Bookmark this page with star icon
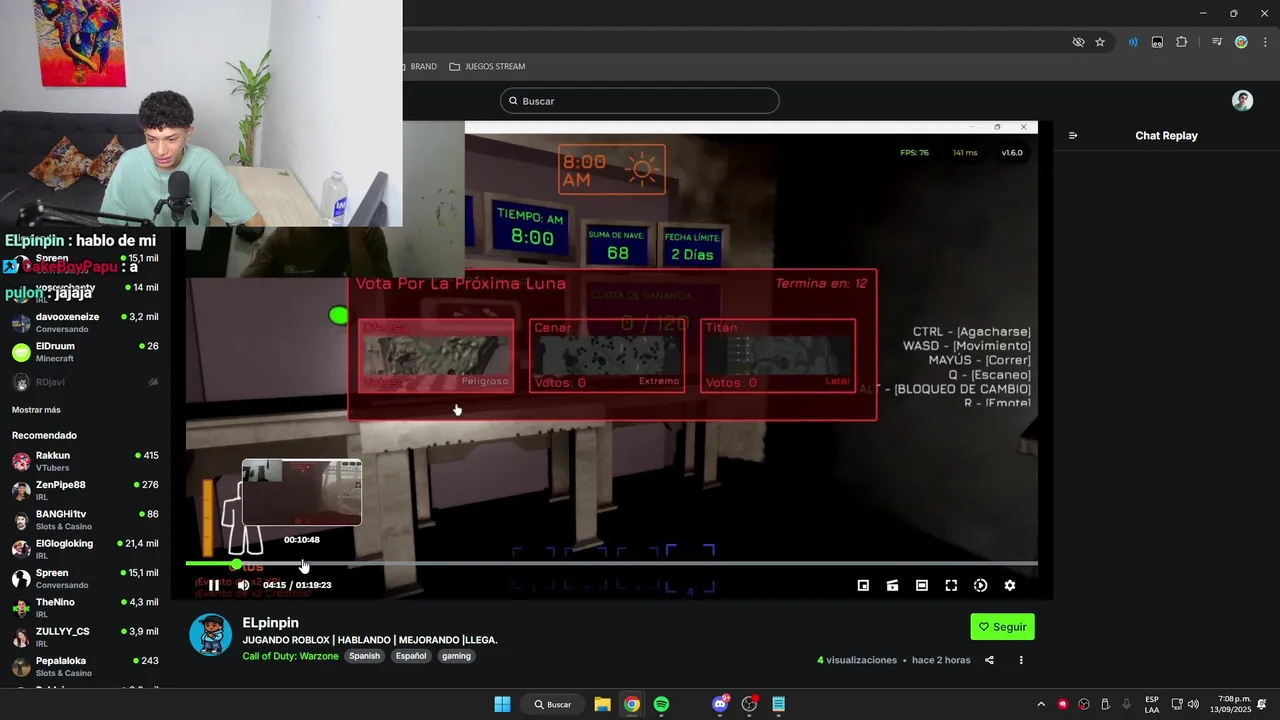 [1100, 42]
